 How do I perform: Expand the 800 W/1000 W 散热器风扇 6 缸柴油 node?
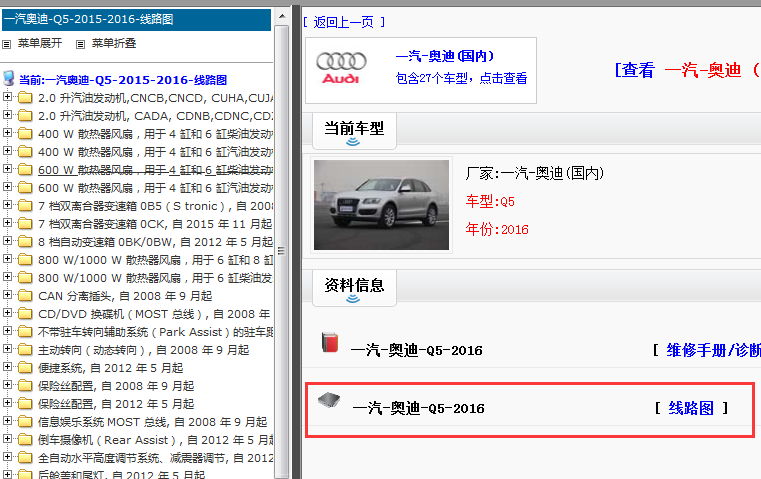(x=7, y=276)
